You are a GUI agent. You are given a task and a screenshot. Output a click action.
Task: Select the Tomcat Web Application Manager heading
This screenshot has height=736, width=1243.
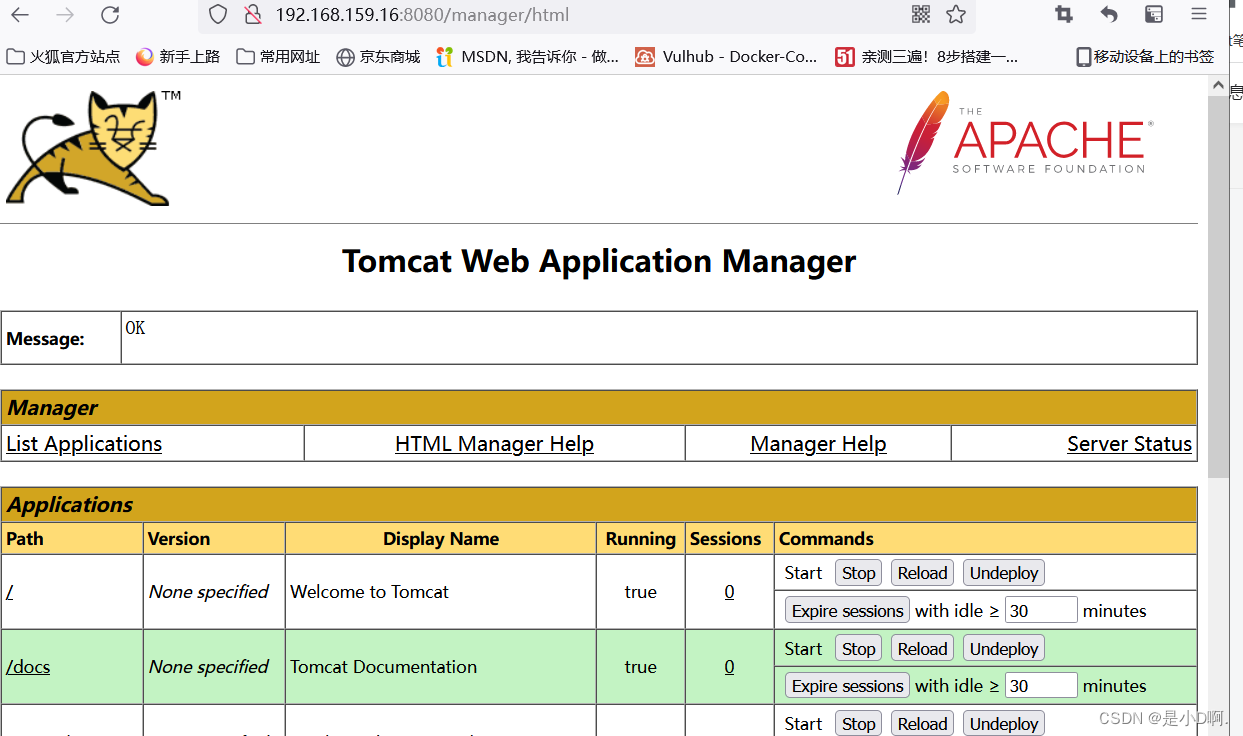point(599,261)
